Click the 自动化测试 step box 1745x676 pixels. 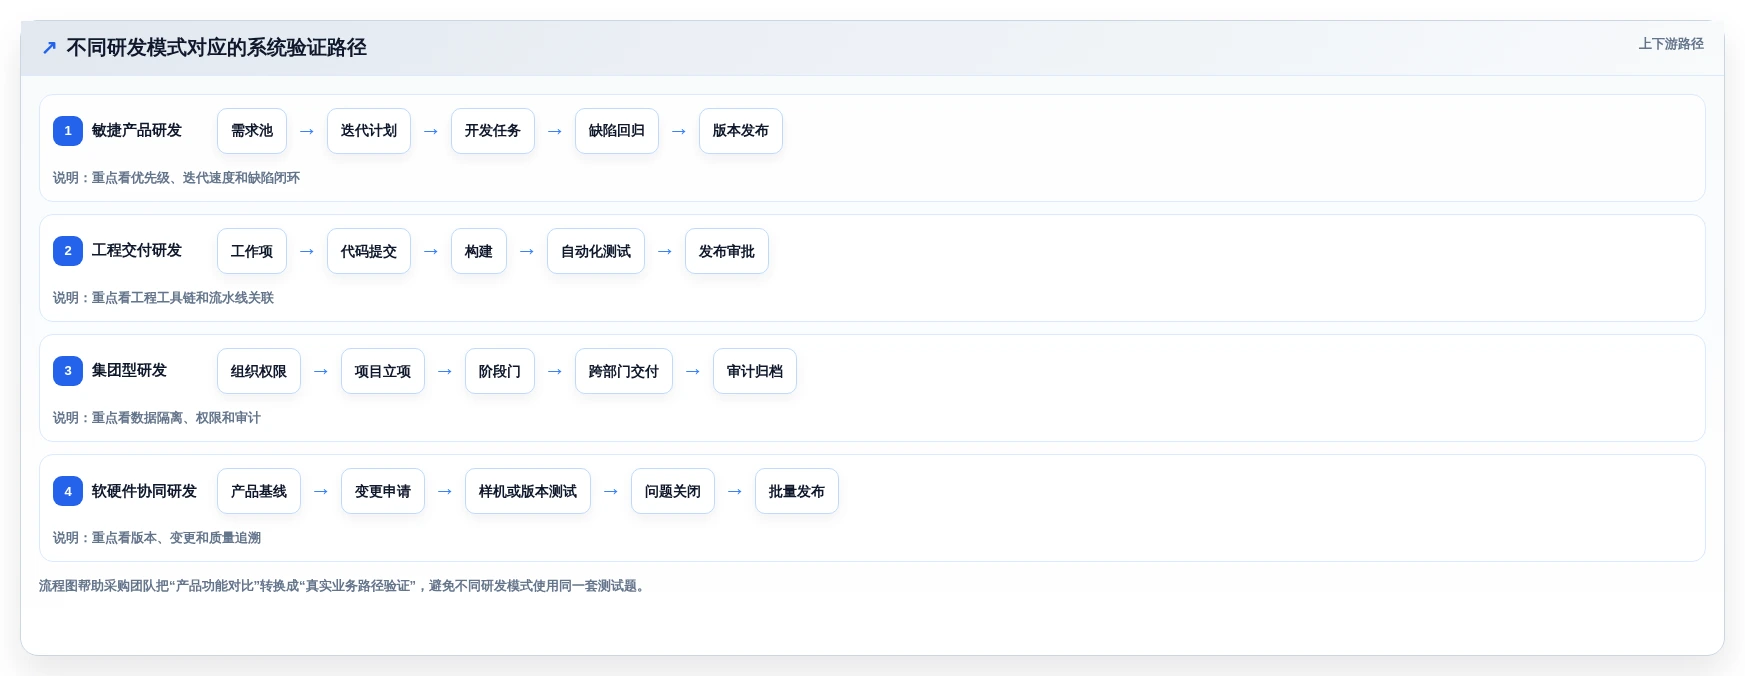click(596, 251)
